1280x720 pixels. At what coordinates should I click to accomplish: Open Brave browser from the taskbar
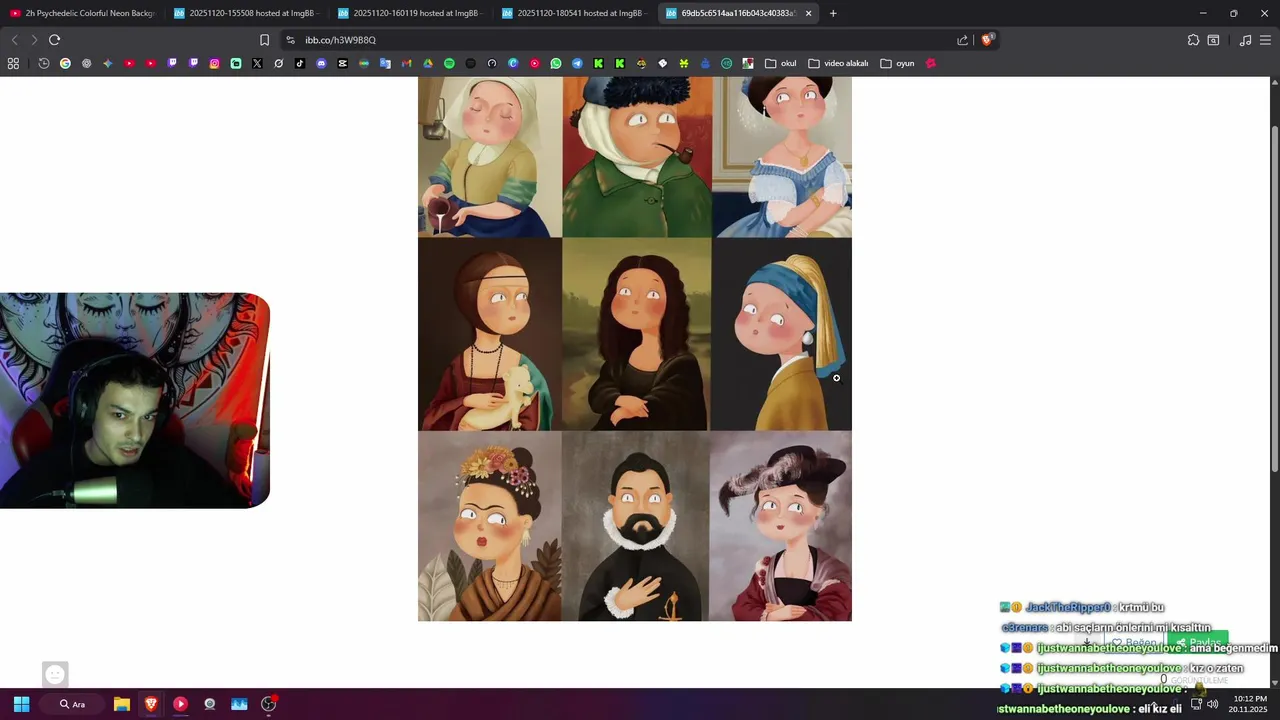[x=151, y=704]
